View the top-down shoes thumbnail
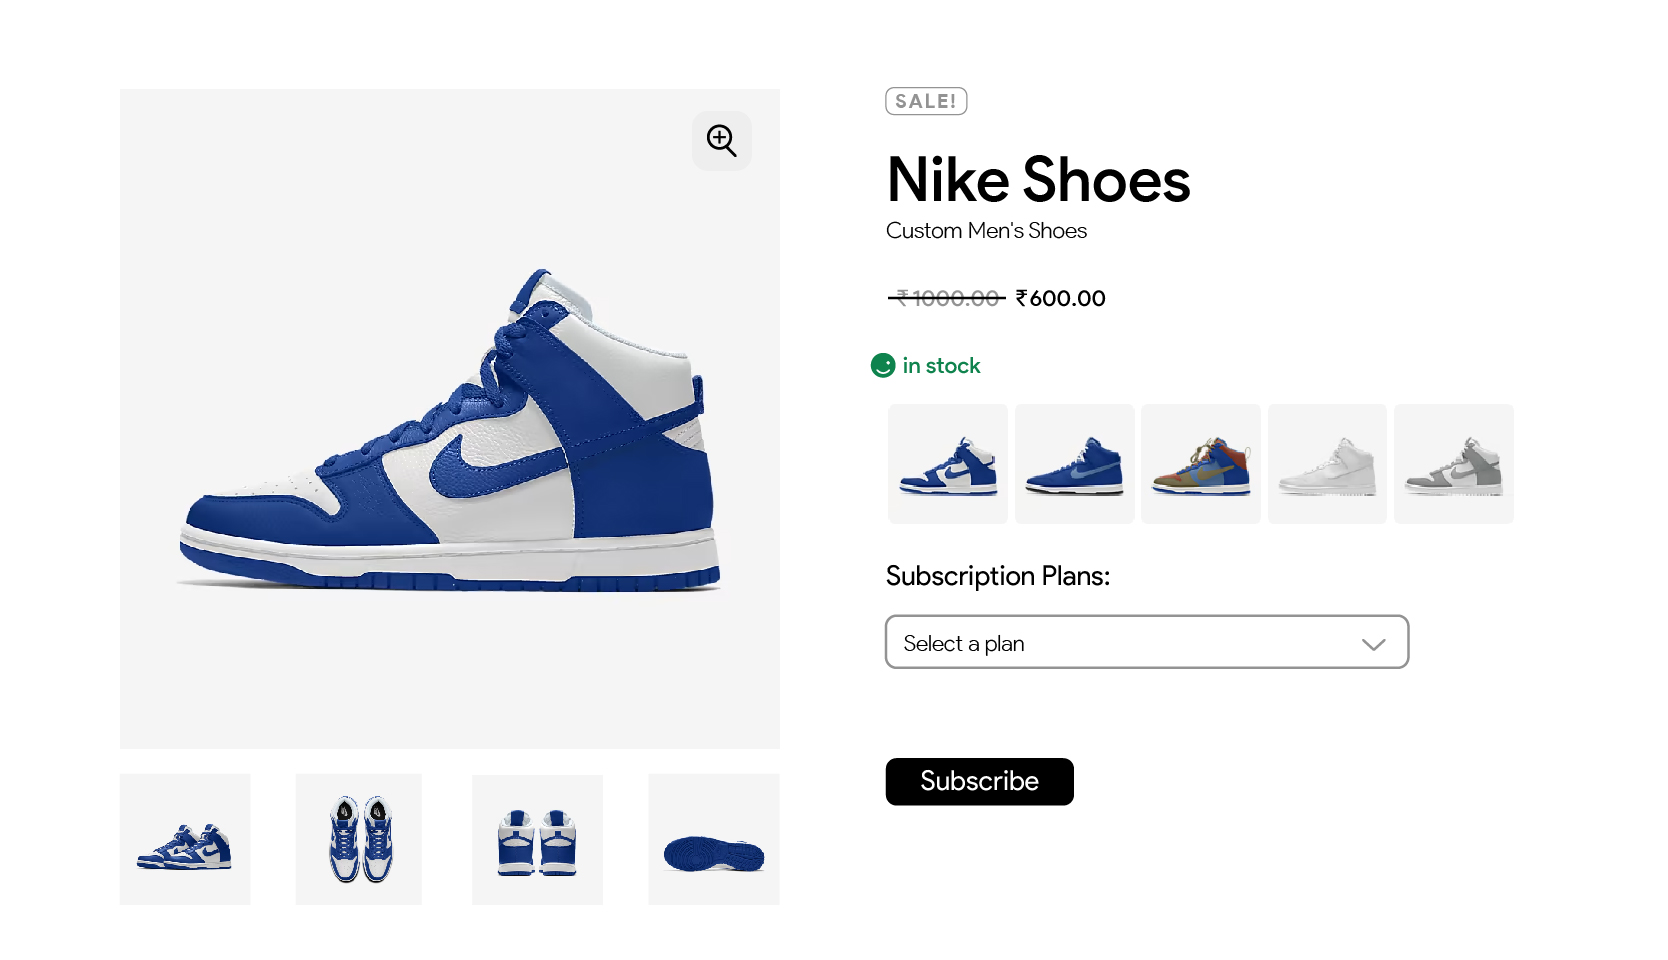 (359, 839)
